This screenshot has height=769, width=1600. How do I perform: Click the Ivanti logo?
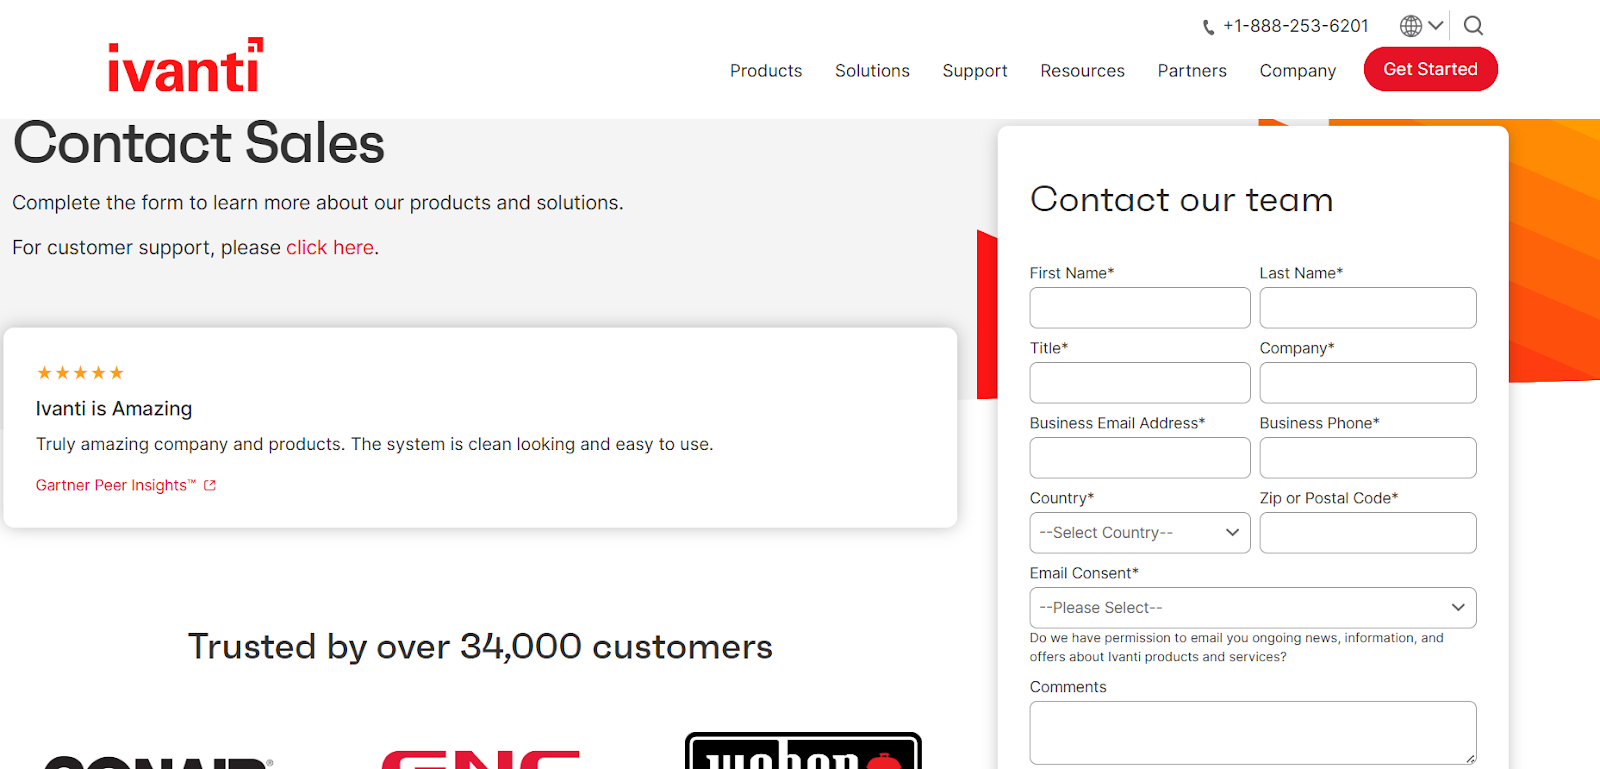pyautogui.click(x=185, y=66)
